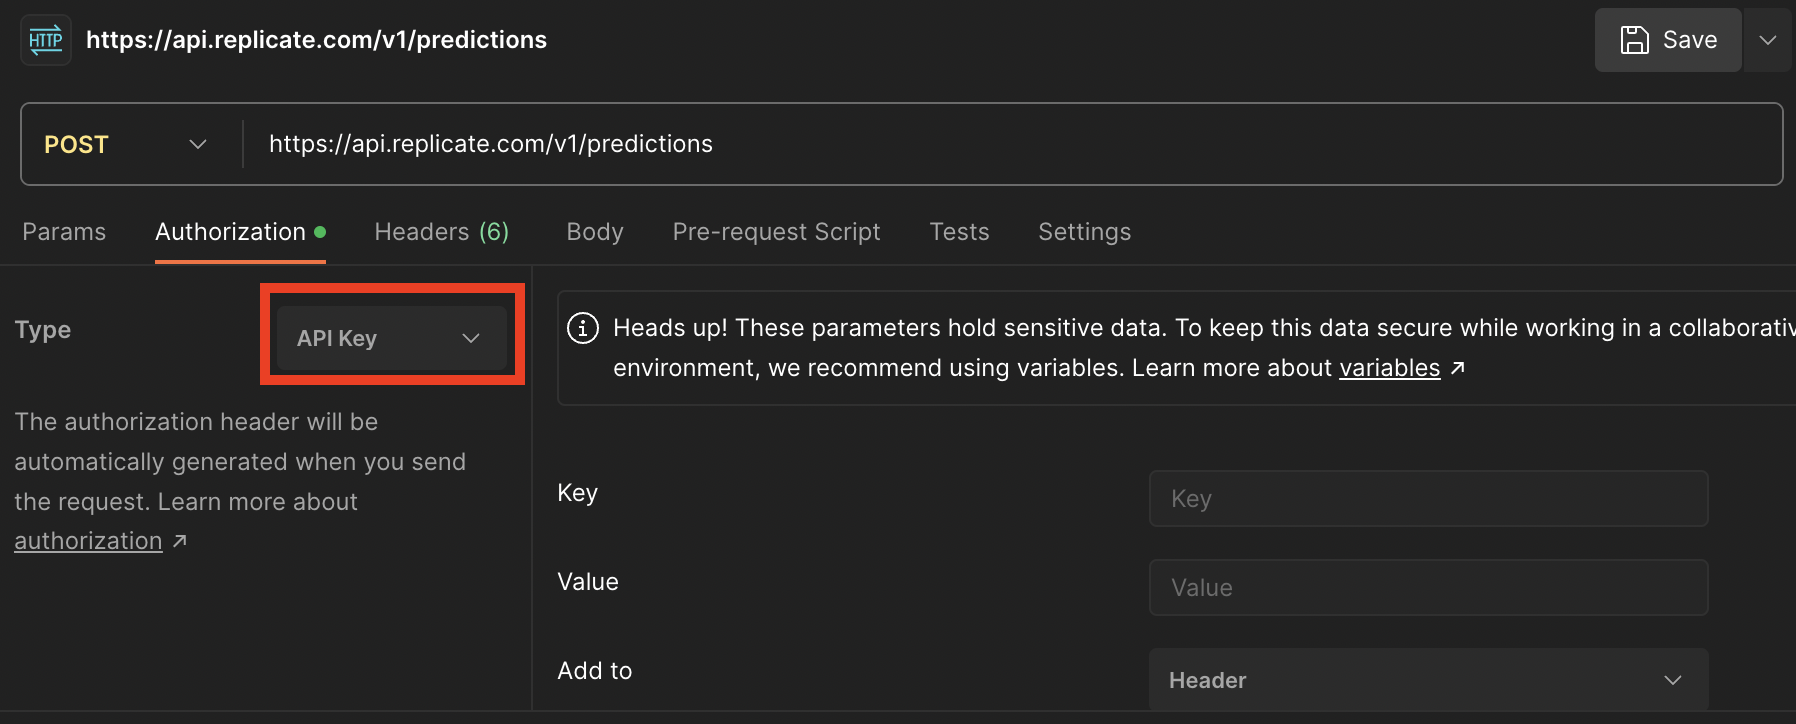The image size is (1796, 724).
Task: Click the floppy disk Save icon
Action: [1634, 40]
